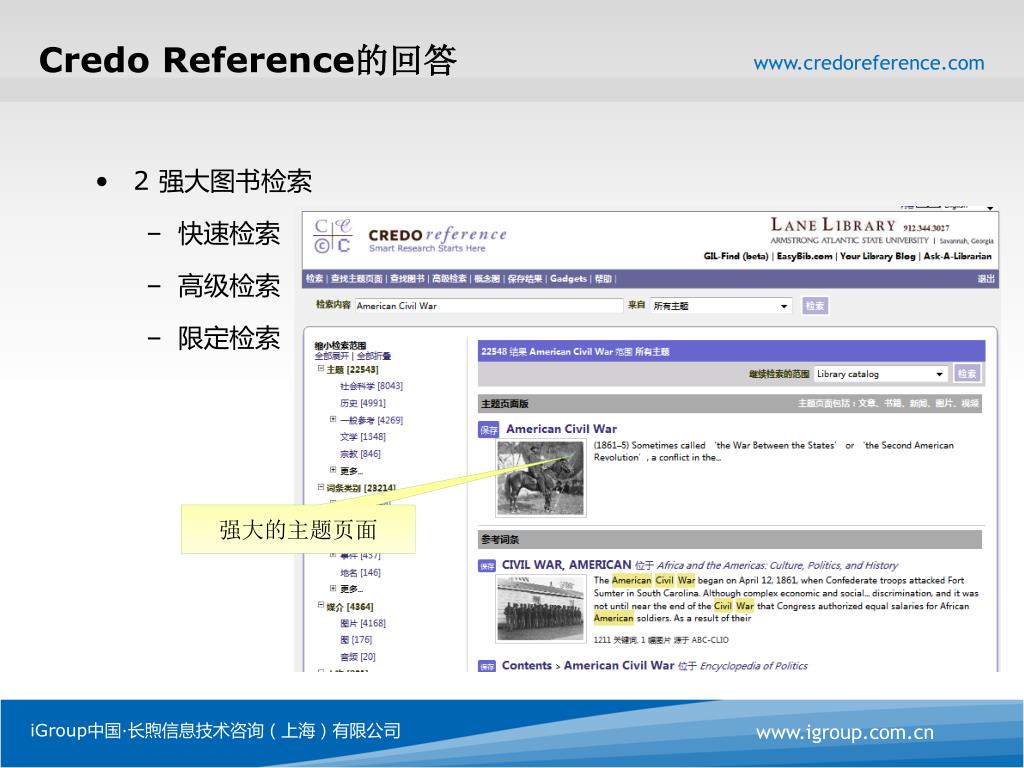Screen dimensions: 1024x768
Task: Save the Contents > American Civil War entry
Action: (487, 666)
